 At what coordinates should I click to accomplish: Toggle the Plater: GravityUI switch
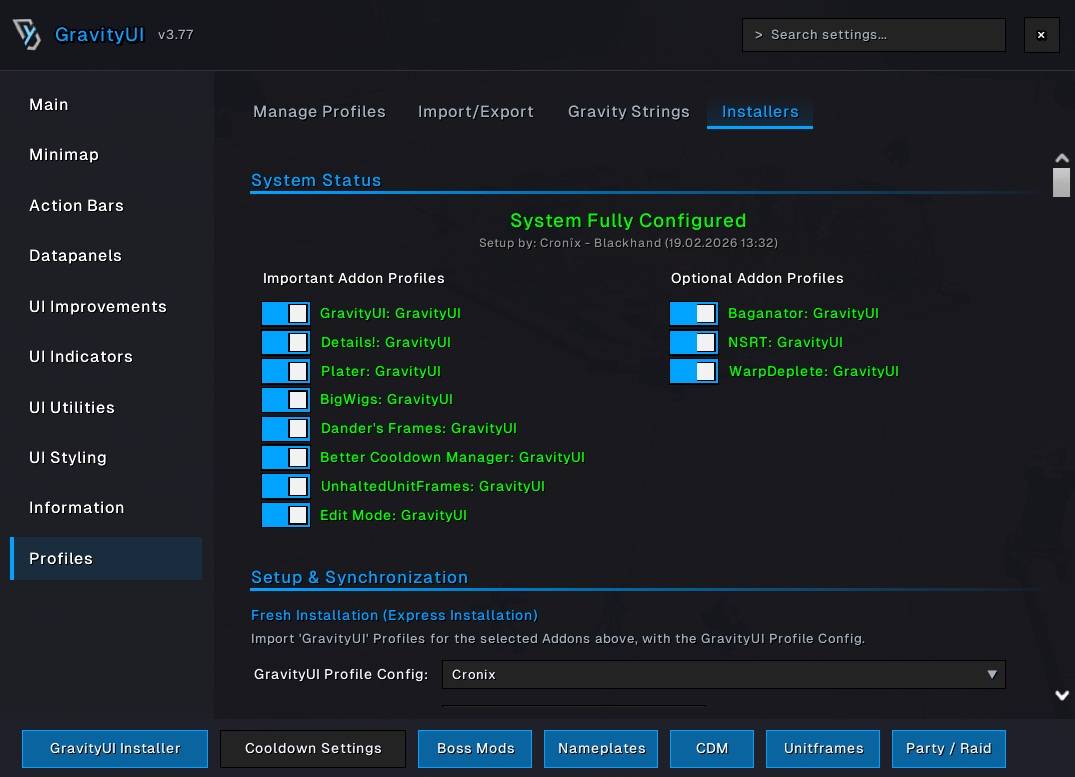click(x=285, y=371)
